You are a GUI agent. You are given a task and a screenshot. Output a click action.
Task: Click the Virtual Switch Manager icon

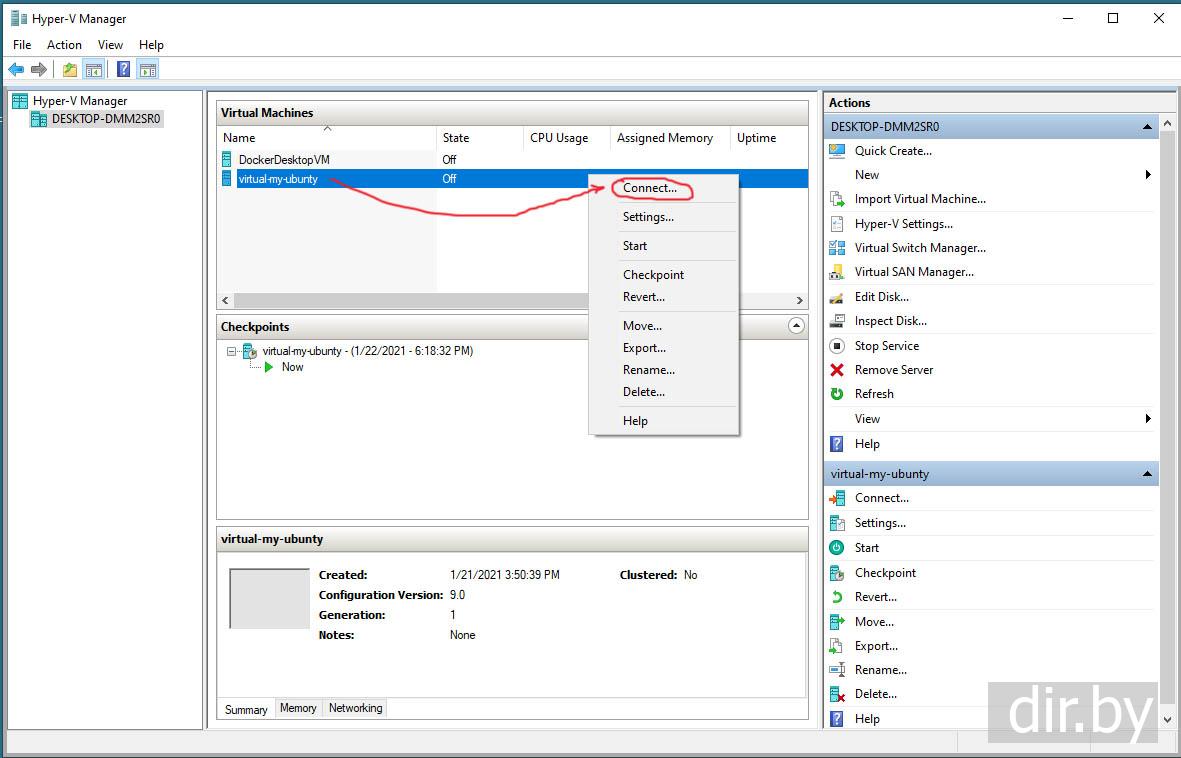tap(837, 248)
